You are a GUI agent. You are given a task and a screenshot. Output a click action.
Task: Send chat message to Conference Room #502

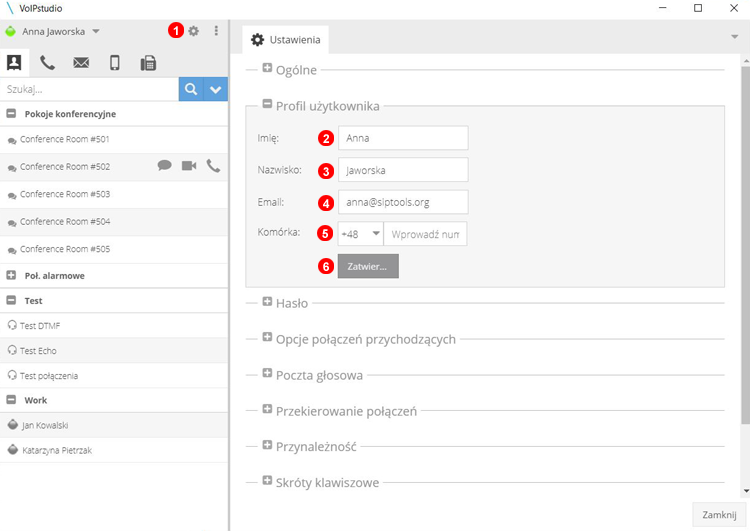pyautogui.click(x=165, y=166)
